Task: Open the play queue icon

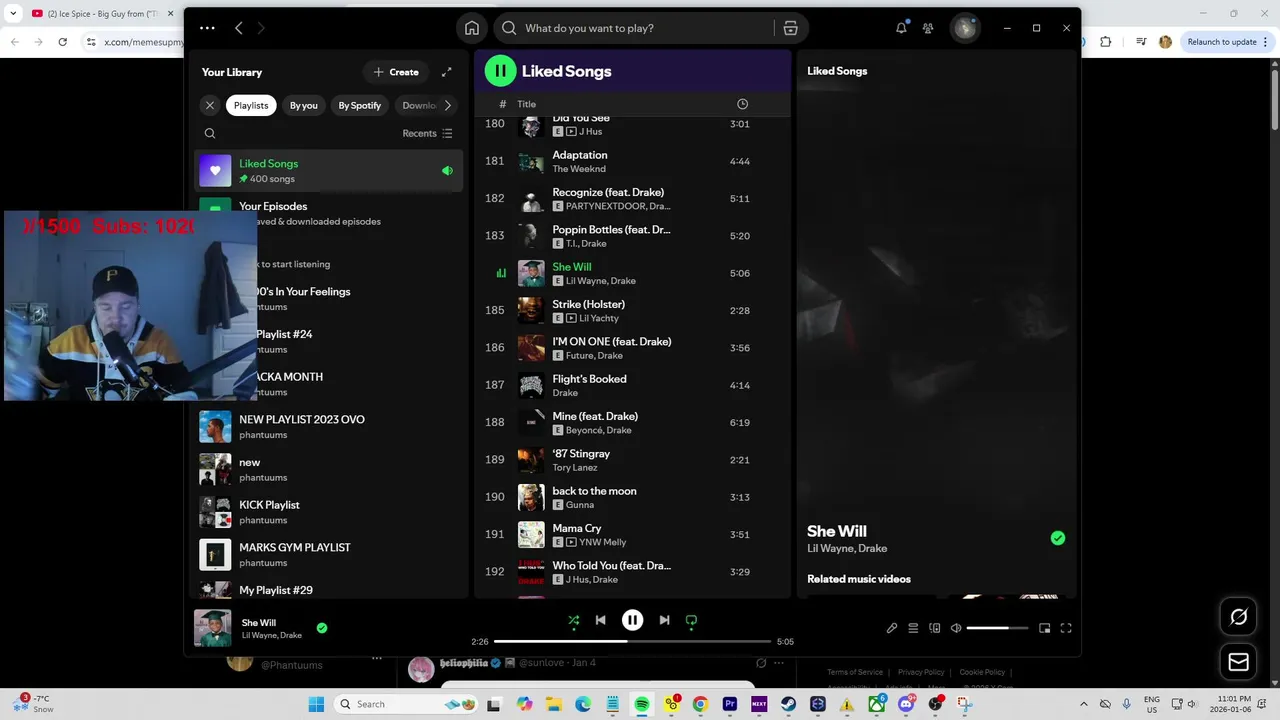Action: click(913, 628)
